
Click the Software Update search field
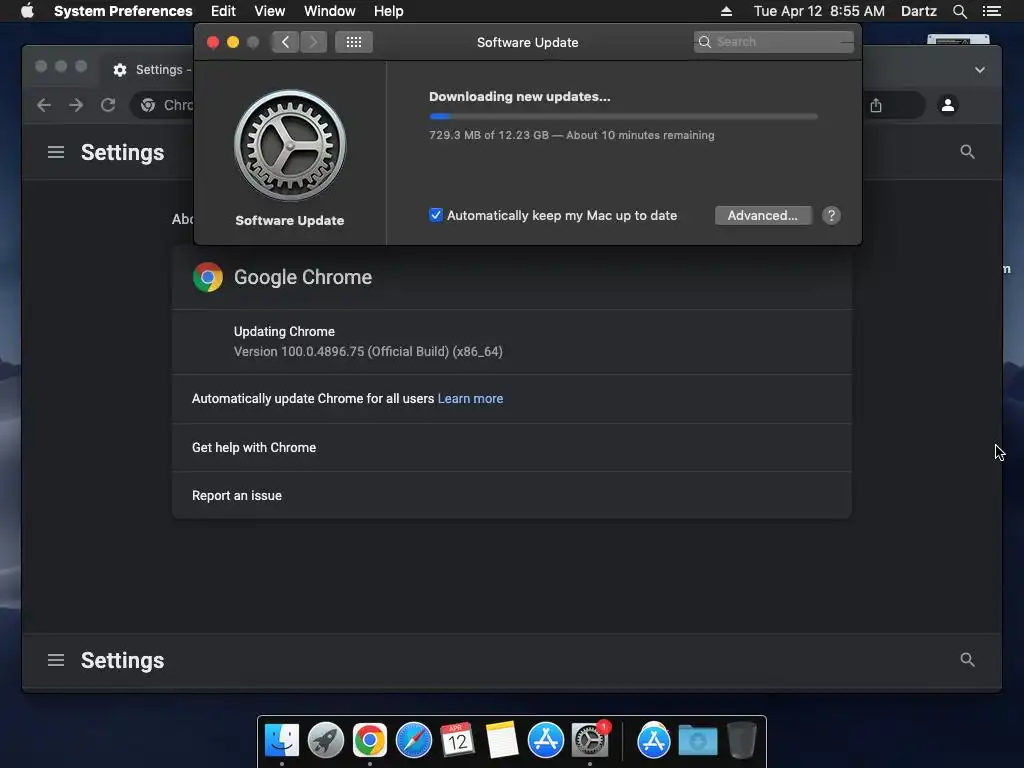pyautogui.click(x=773, y=42)
